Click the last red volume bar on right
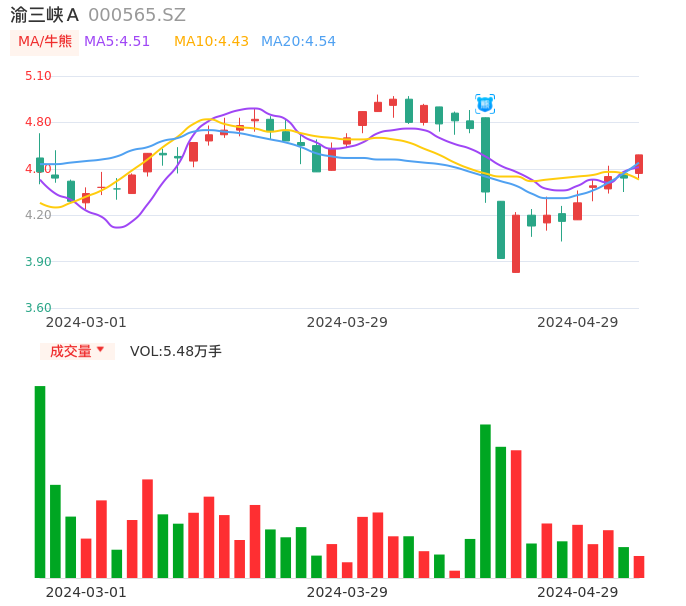Screen dimensions: 686x606 pyautogui.click(x=639, y=567)
